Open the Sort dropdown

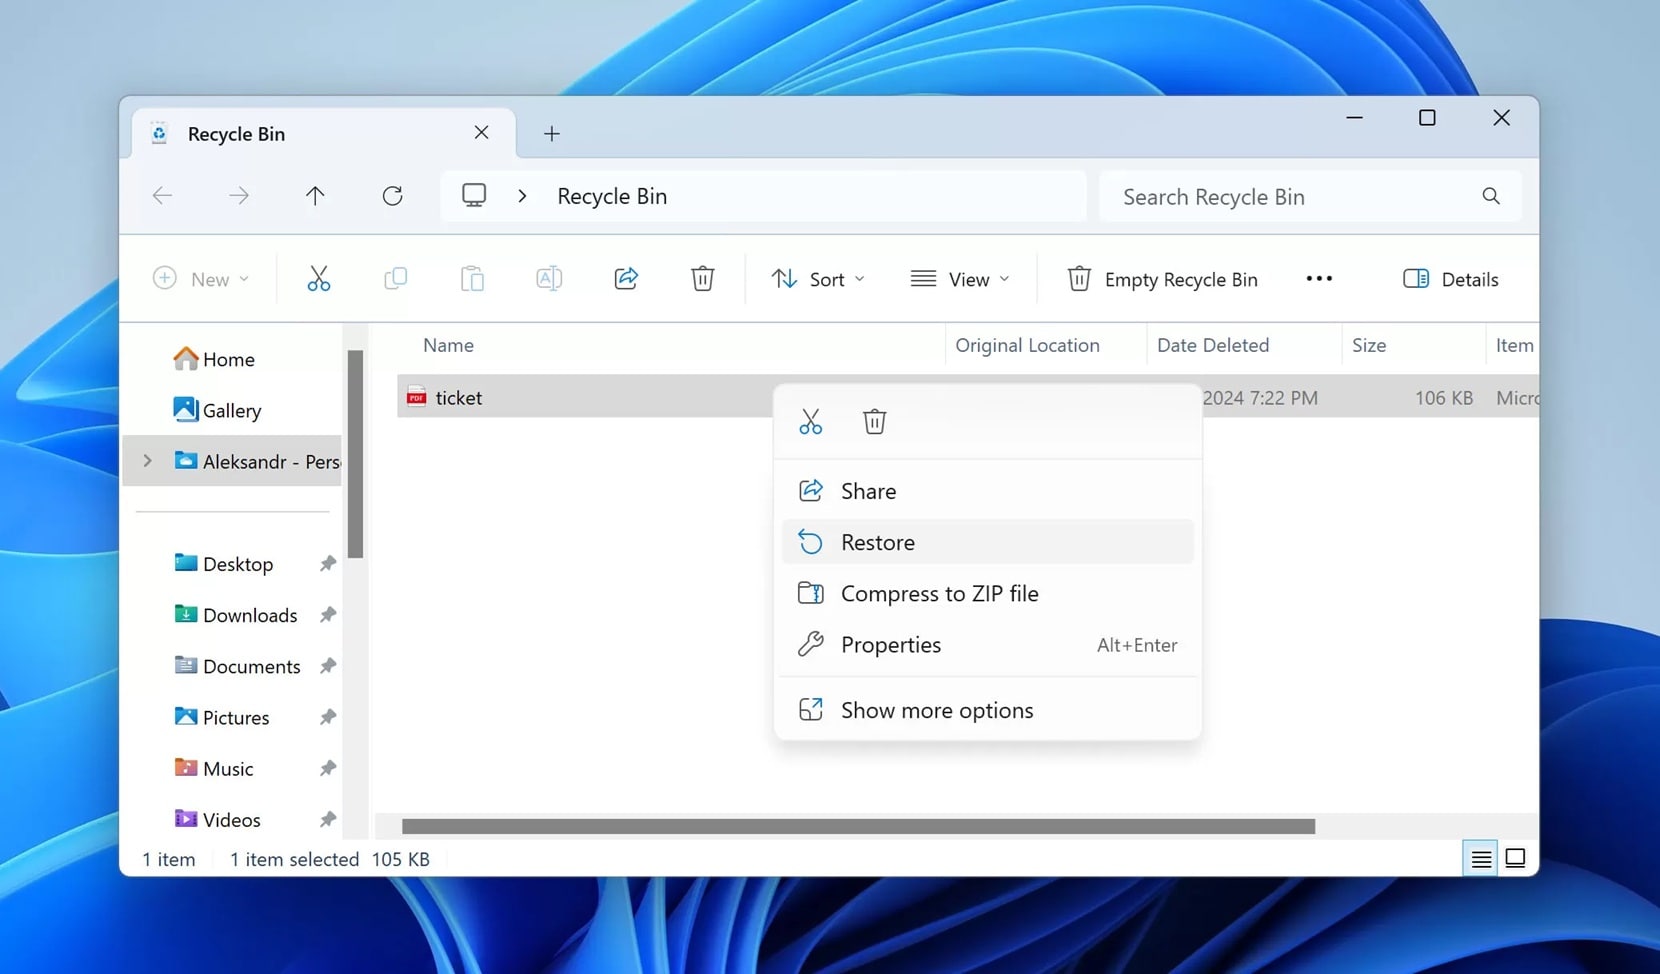click(x=818, y=279)
